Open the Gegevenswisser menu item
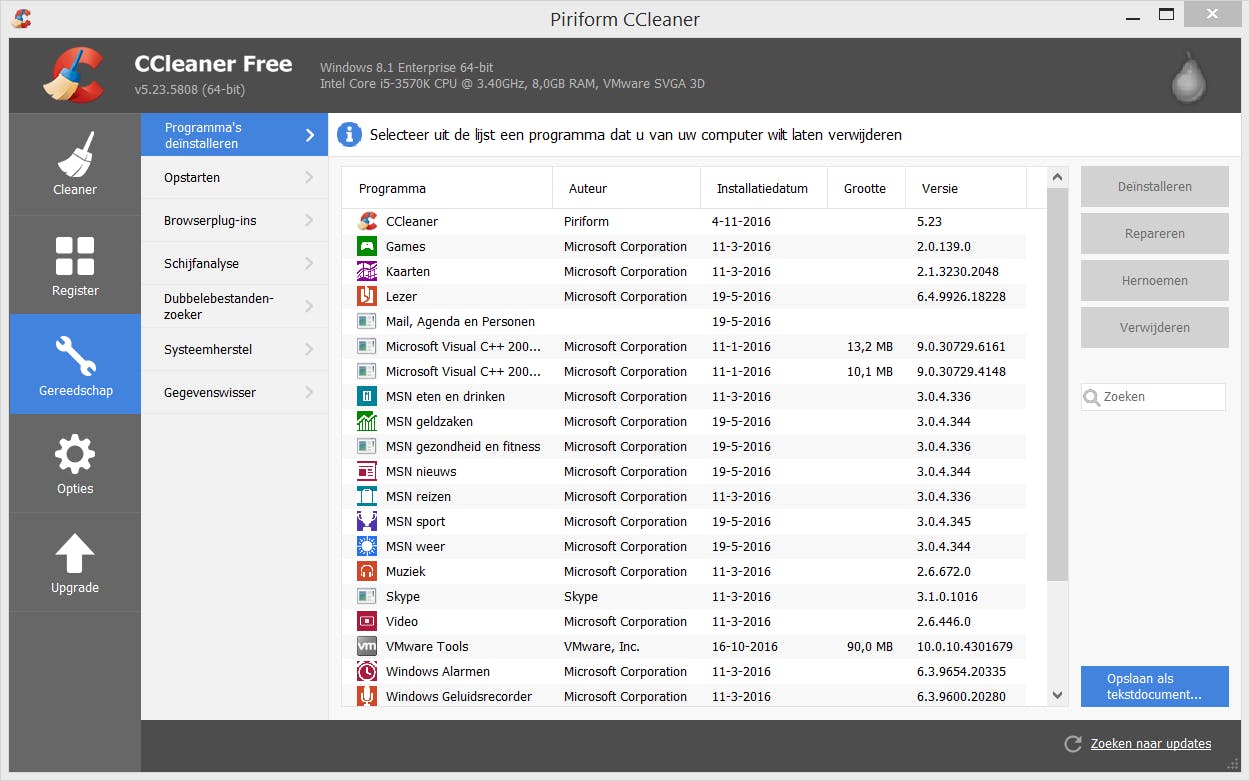Viewport: 1250px width, 781px height. [210, 393]
